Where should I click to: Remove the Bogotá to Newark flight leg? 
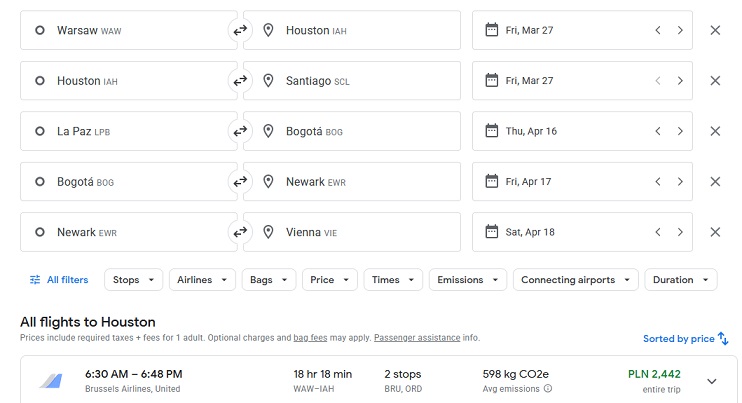coord(715,182)
